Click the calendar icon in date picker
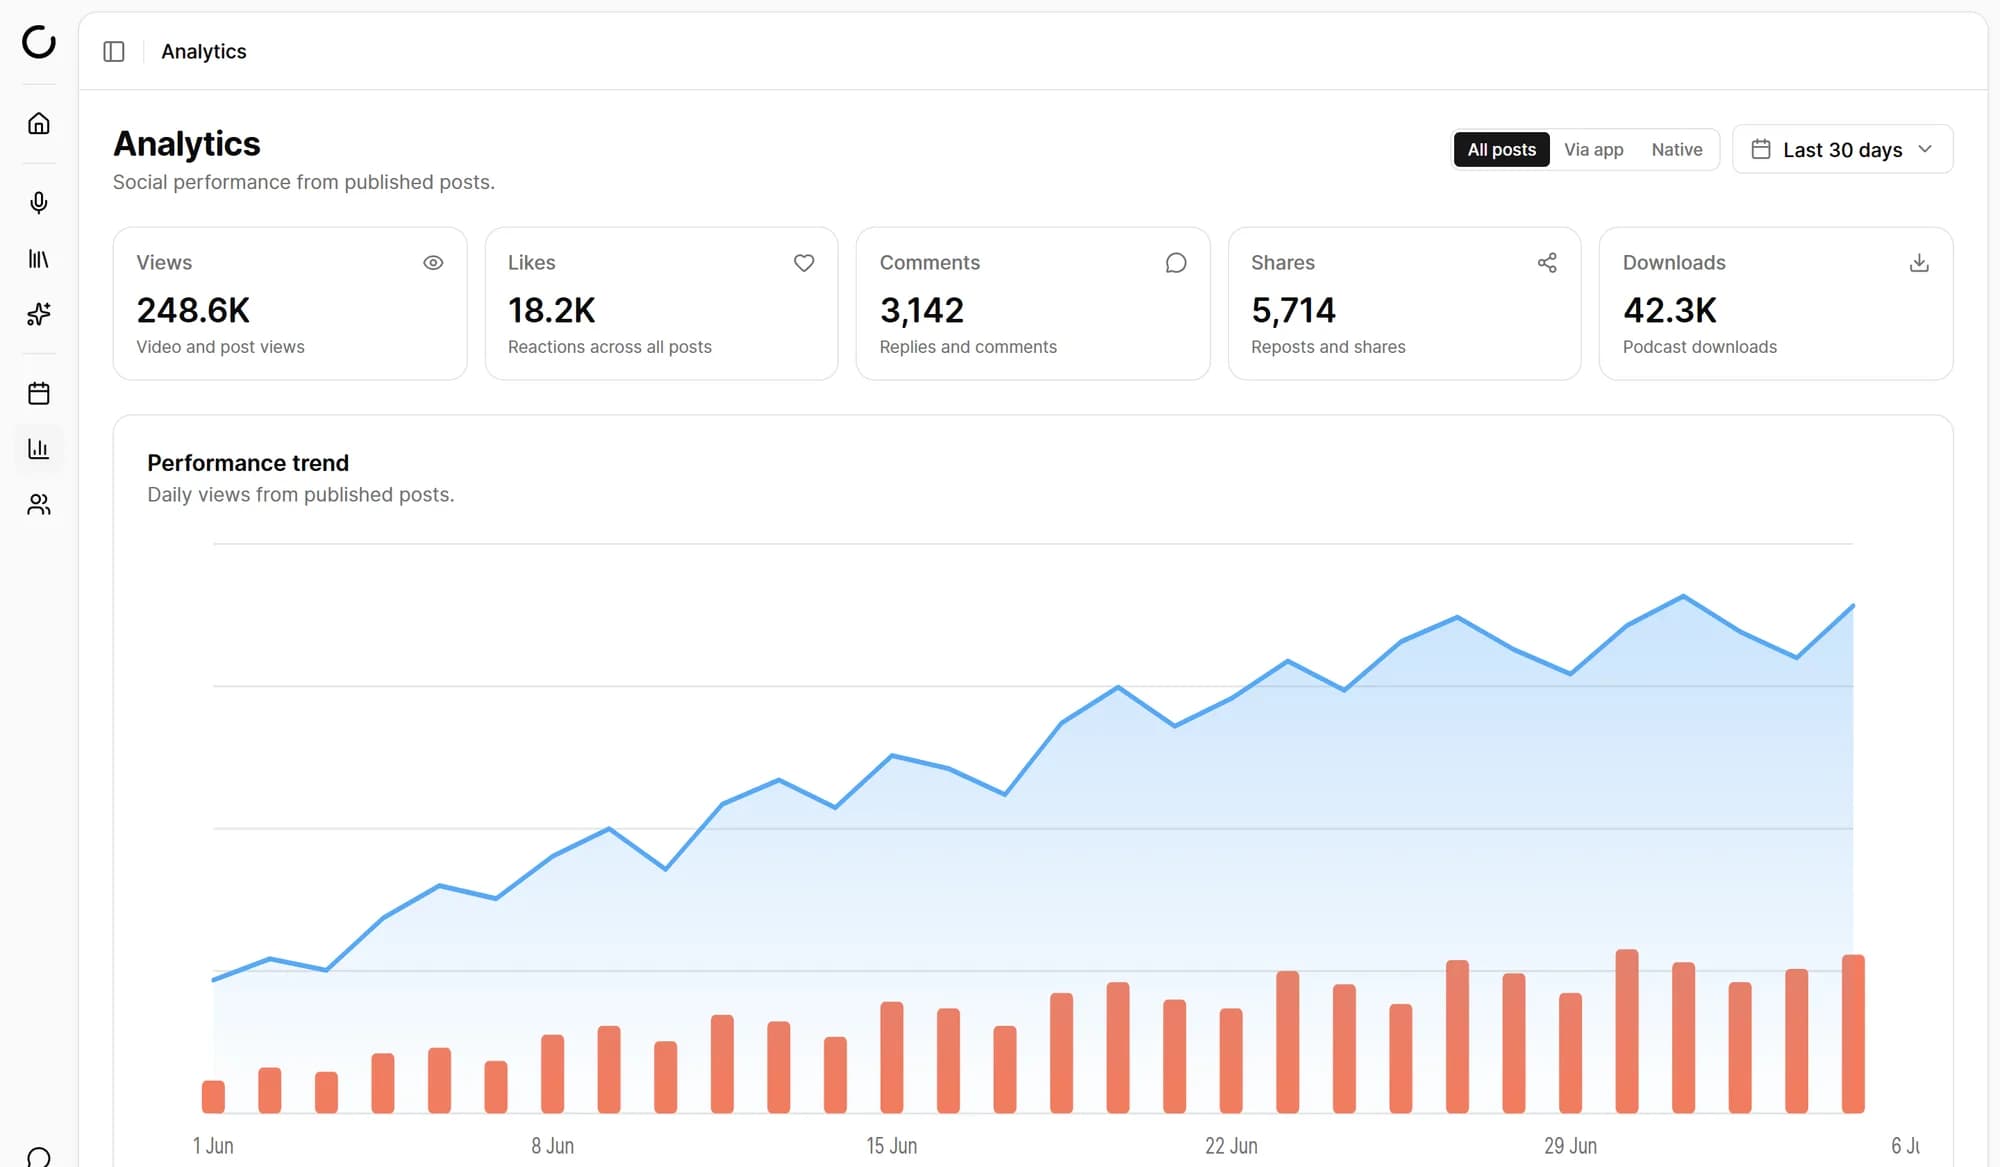The image size is (2000, 1167). [x=1762, y=149]
